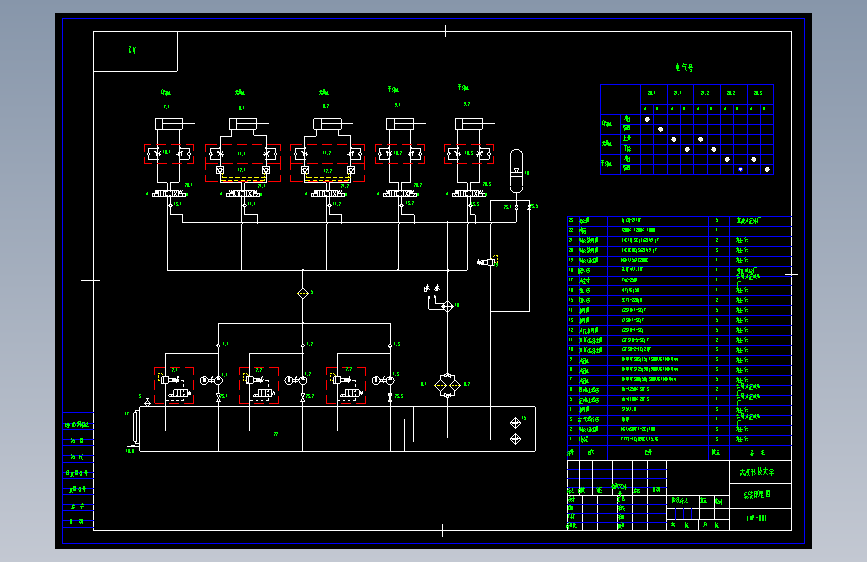This screenshot has width=867, height=562.
Task: Select the single yellow-dashed filter diamond on main line
Action: pos(302,293)
